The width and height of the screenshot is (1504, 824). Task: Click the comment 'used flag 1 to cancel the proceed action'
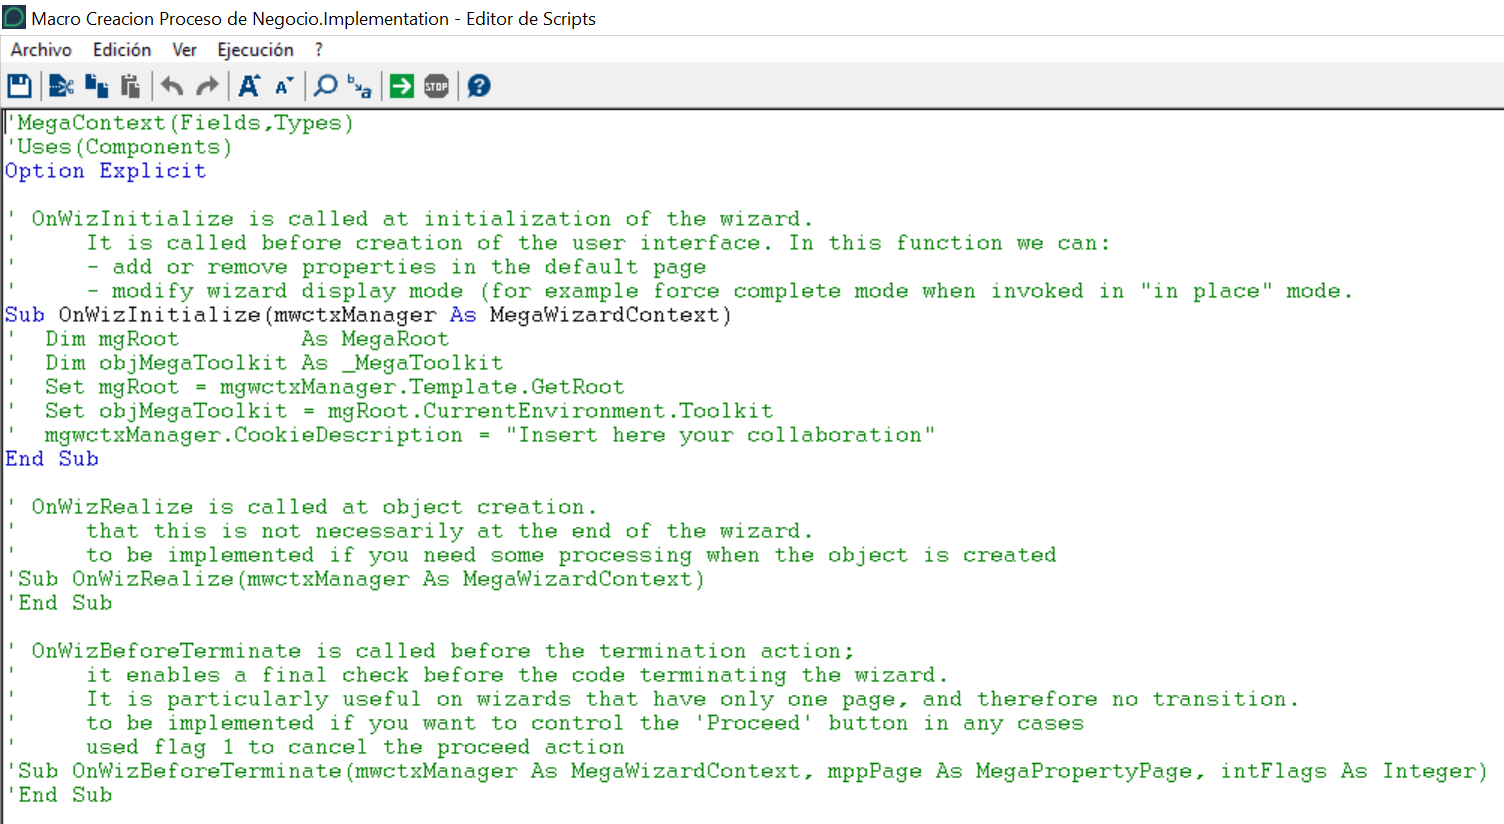pos(315,747)
